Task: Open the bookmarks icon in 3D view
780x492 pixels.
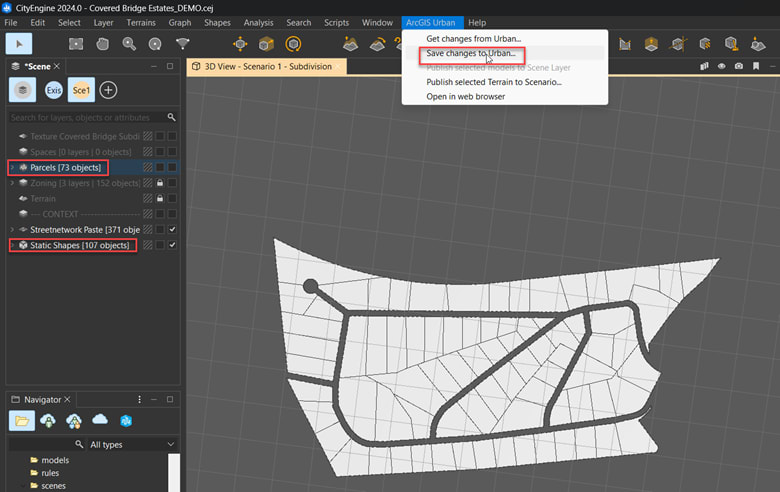Action: click(756, 66)
